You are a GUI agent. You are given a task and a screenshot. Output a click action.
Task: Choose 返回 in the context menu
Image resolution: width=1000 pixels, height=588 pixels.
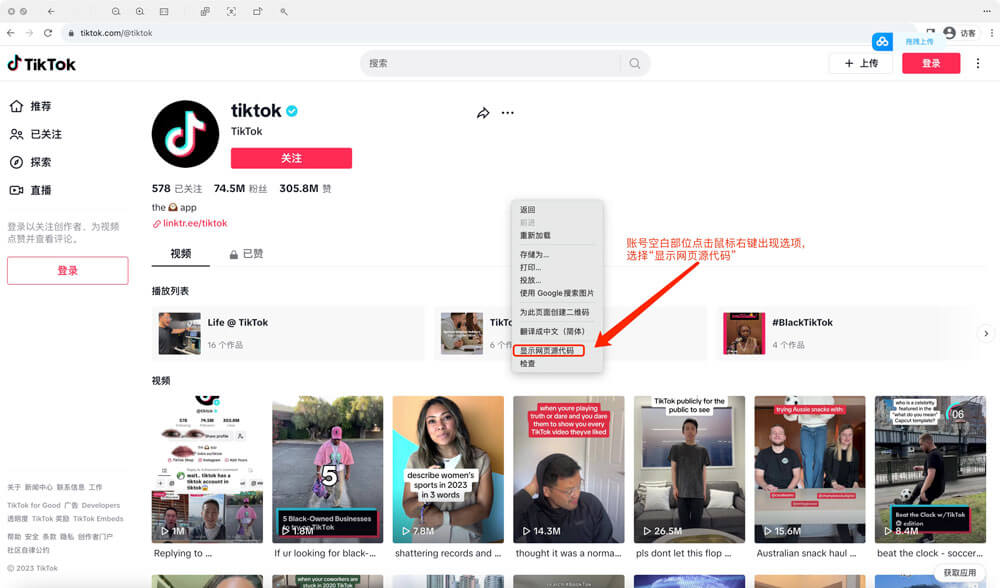coord(527,210)
